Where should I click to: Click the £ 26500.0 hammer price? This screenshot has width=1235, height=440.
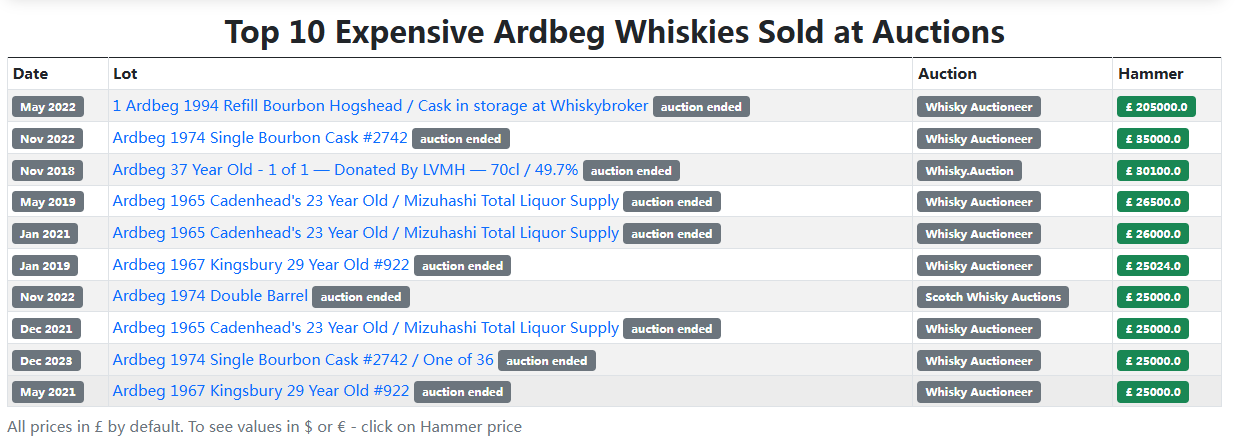[1152, 202]
